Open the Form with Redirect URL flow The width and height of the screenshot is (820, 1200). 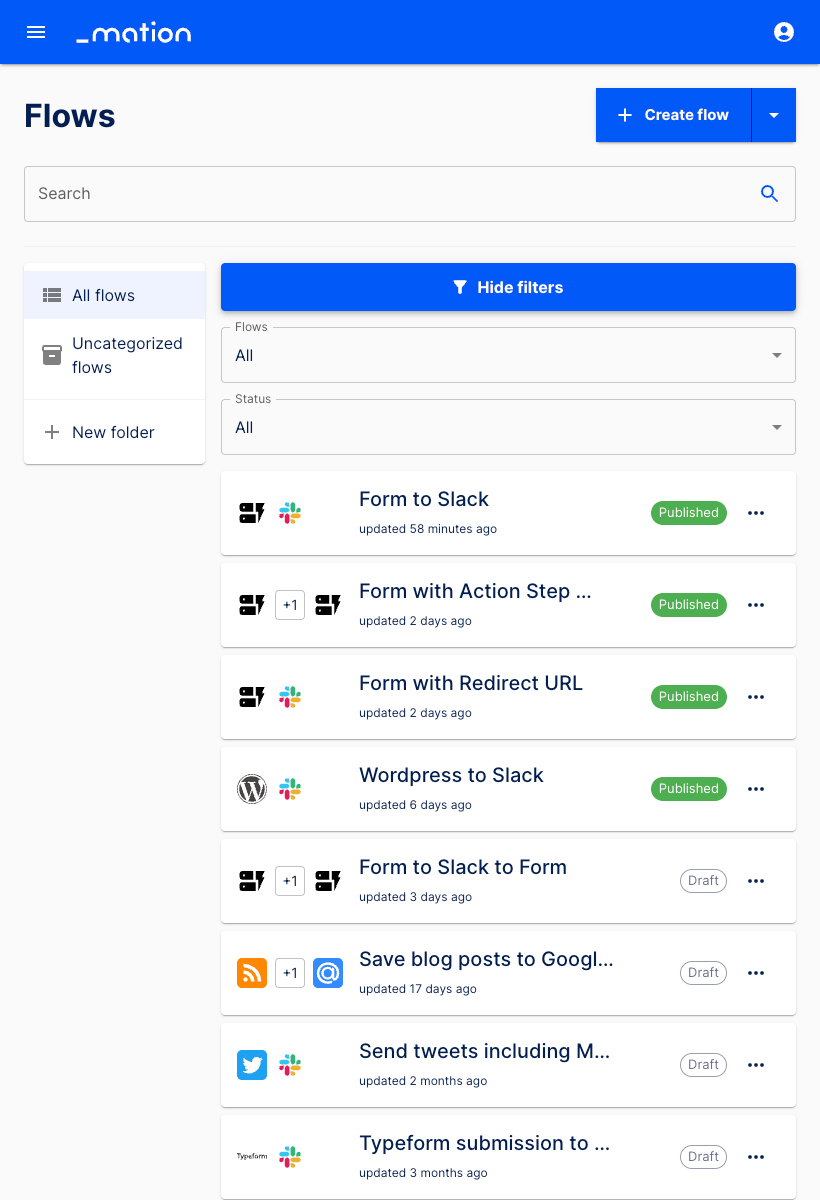coord(470,684)
